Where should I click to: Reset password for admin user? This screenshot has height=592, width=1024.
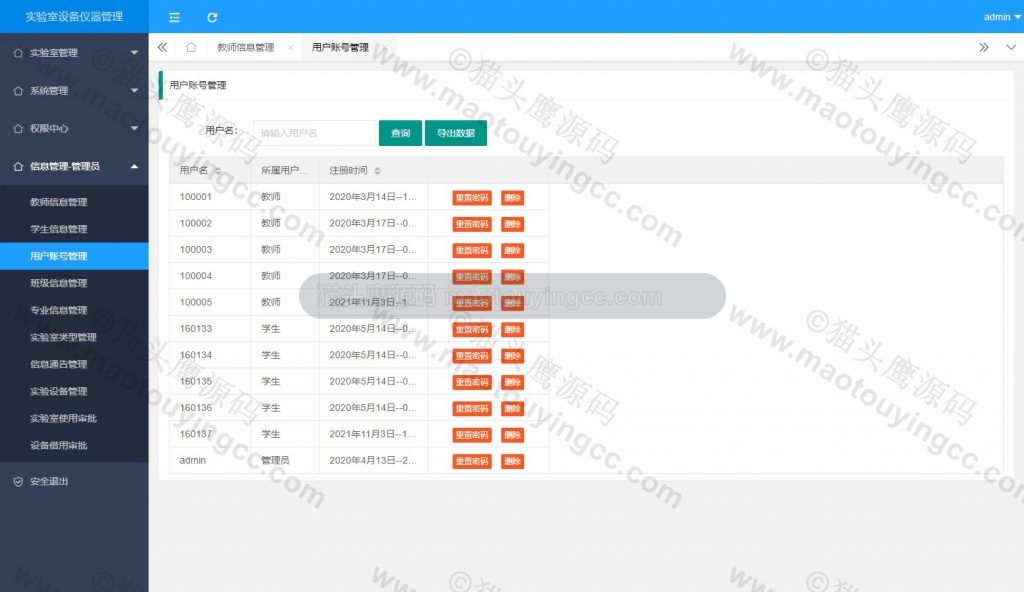click(x=472, y=461)
